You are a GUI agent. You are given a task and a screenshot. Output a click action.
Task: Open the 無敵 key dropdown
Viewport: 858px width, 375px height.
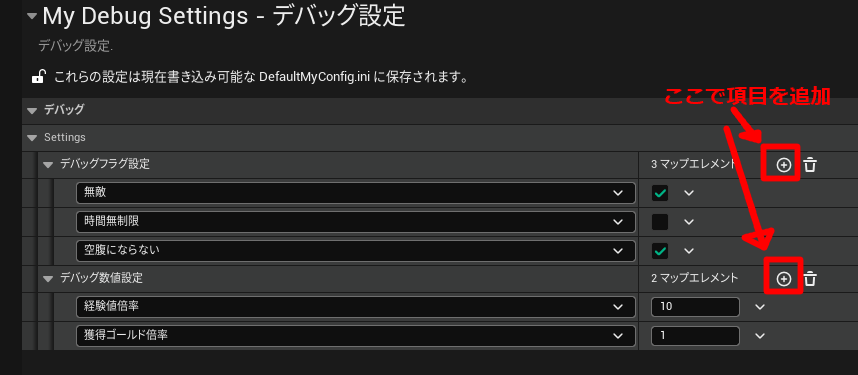pyautogui.click(x=356, y=193)
